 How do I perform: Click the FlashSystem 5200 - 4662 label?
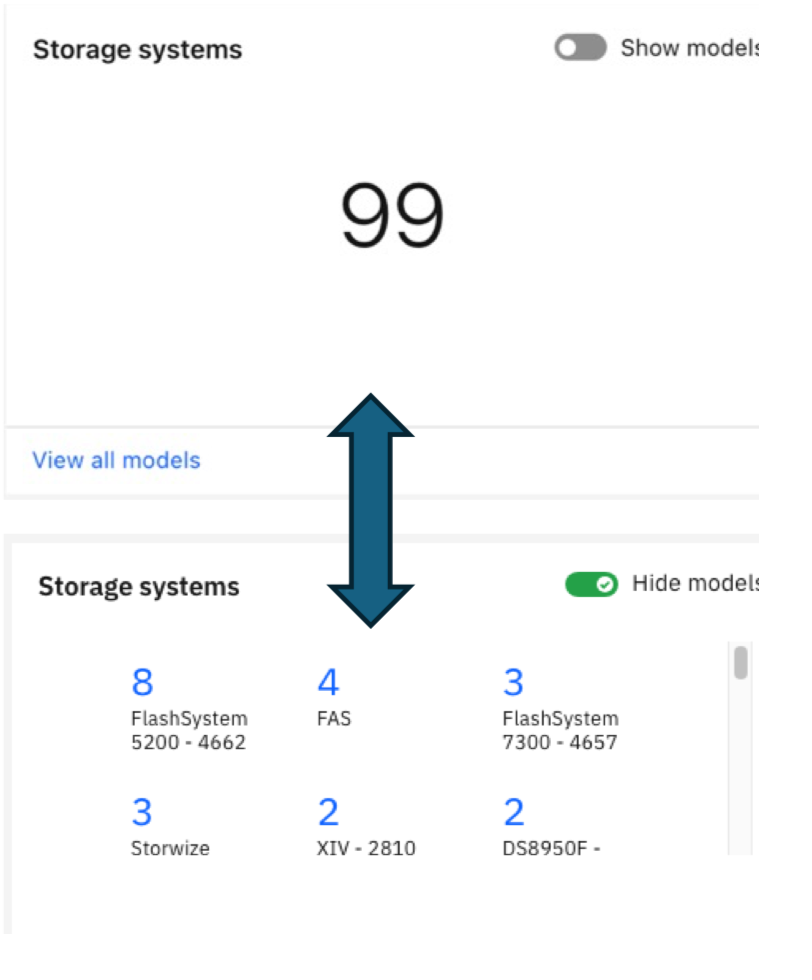pyautogui.click(x=189, y=730)
